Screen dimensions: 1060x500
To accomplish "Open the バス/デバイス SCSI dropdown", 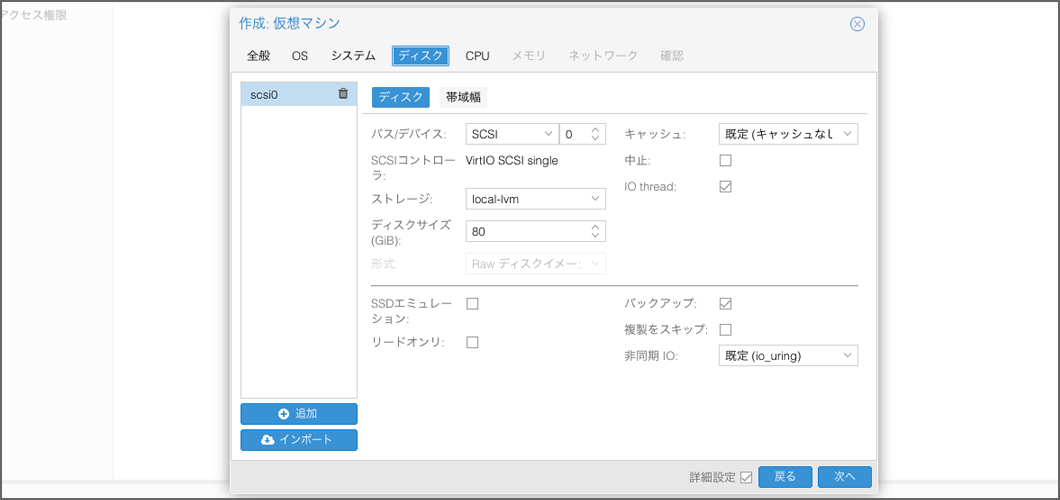I will point(511,134).
